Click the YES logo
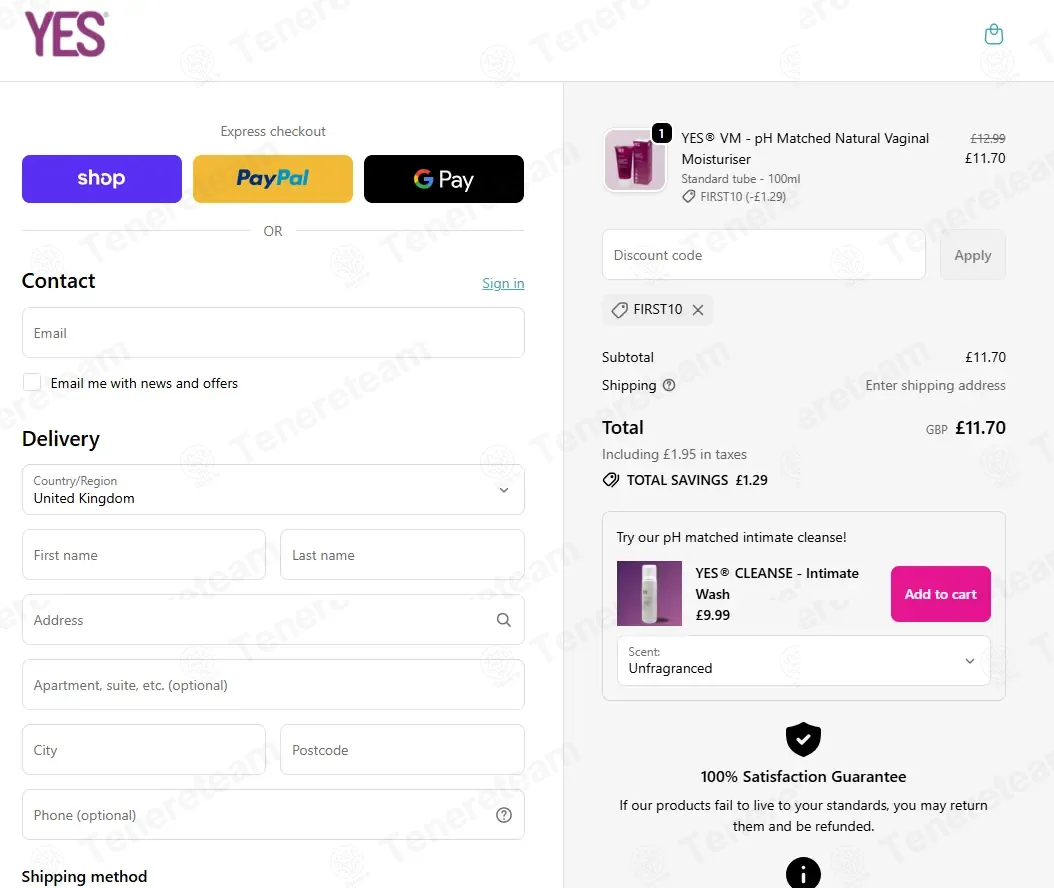The image size is (1054, 888). click(x=66, y=34)
